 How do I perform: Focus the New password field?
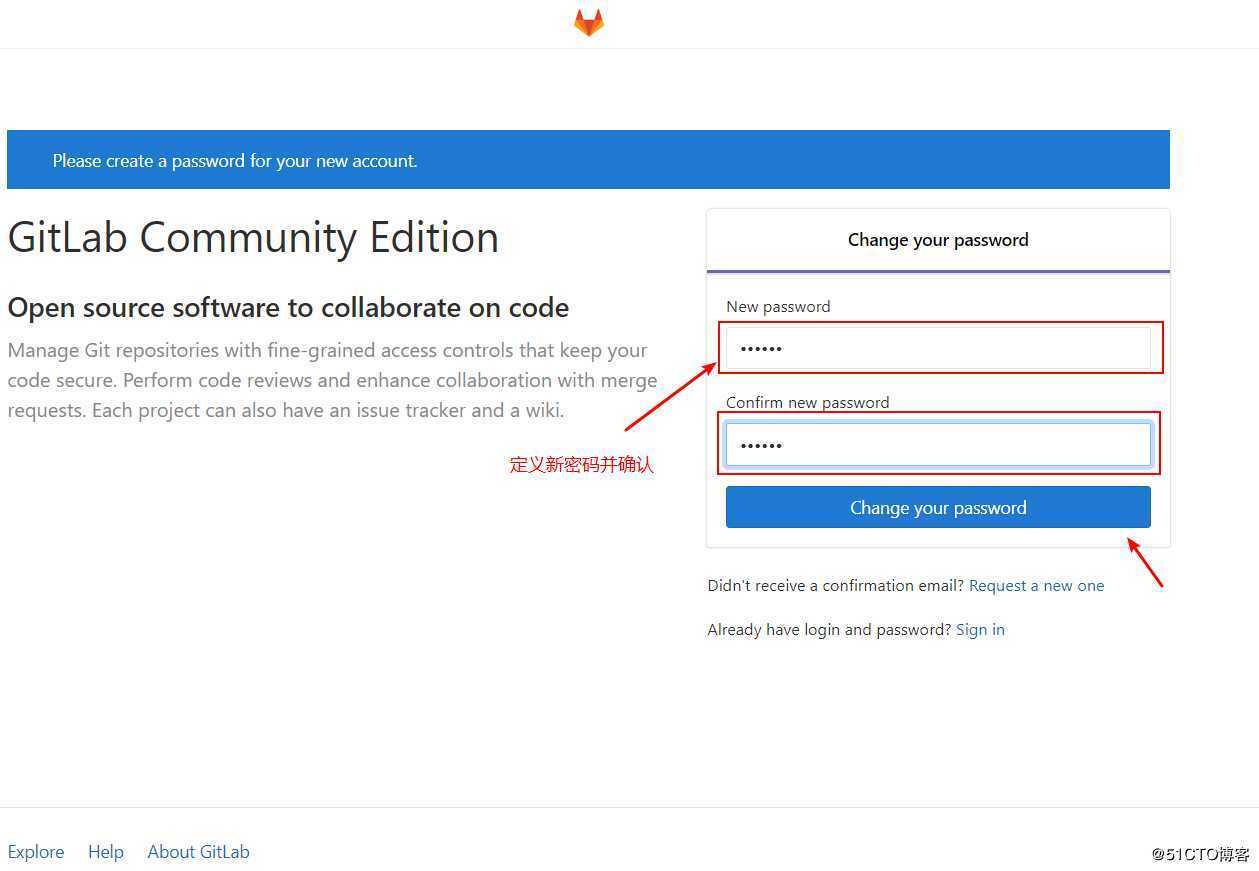[938, 348]
